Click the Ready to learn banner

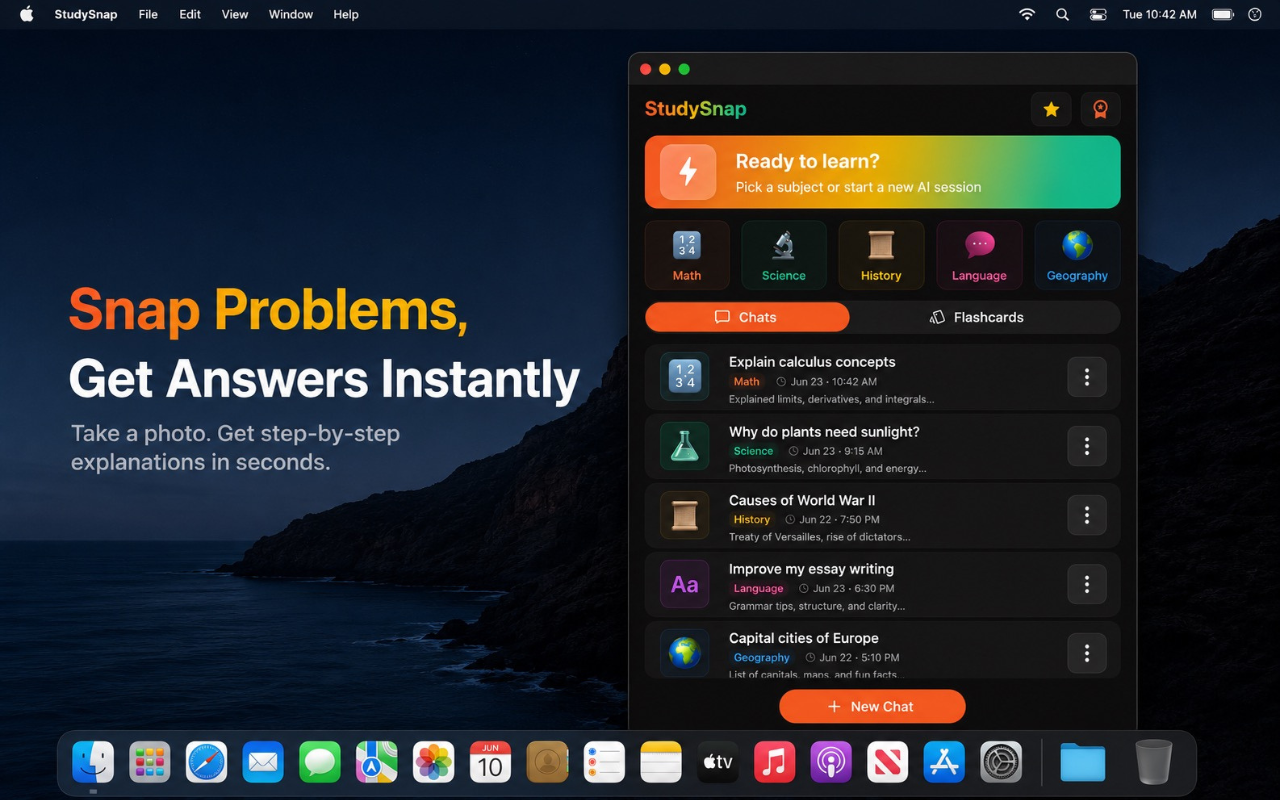[882, 172]
